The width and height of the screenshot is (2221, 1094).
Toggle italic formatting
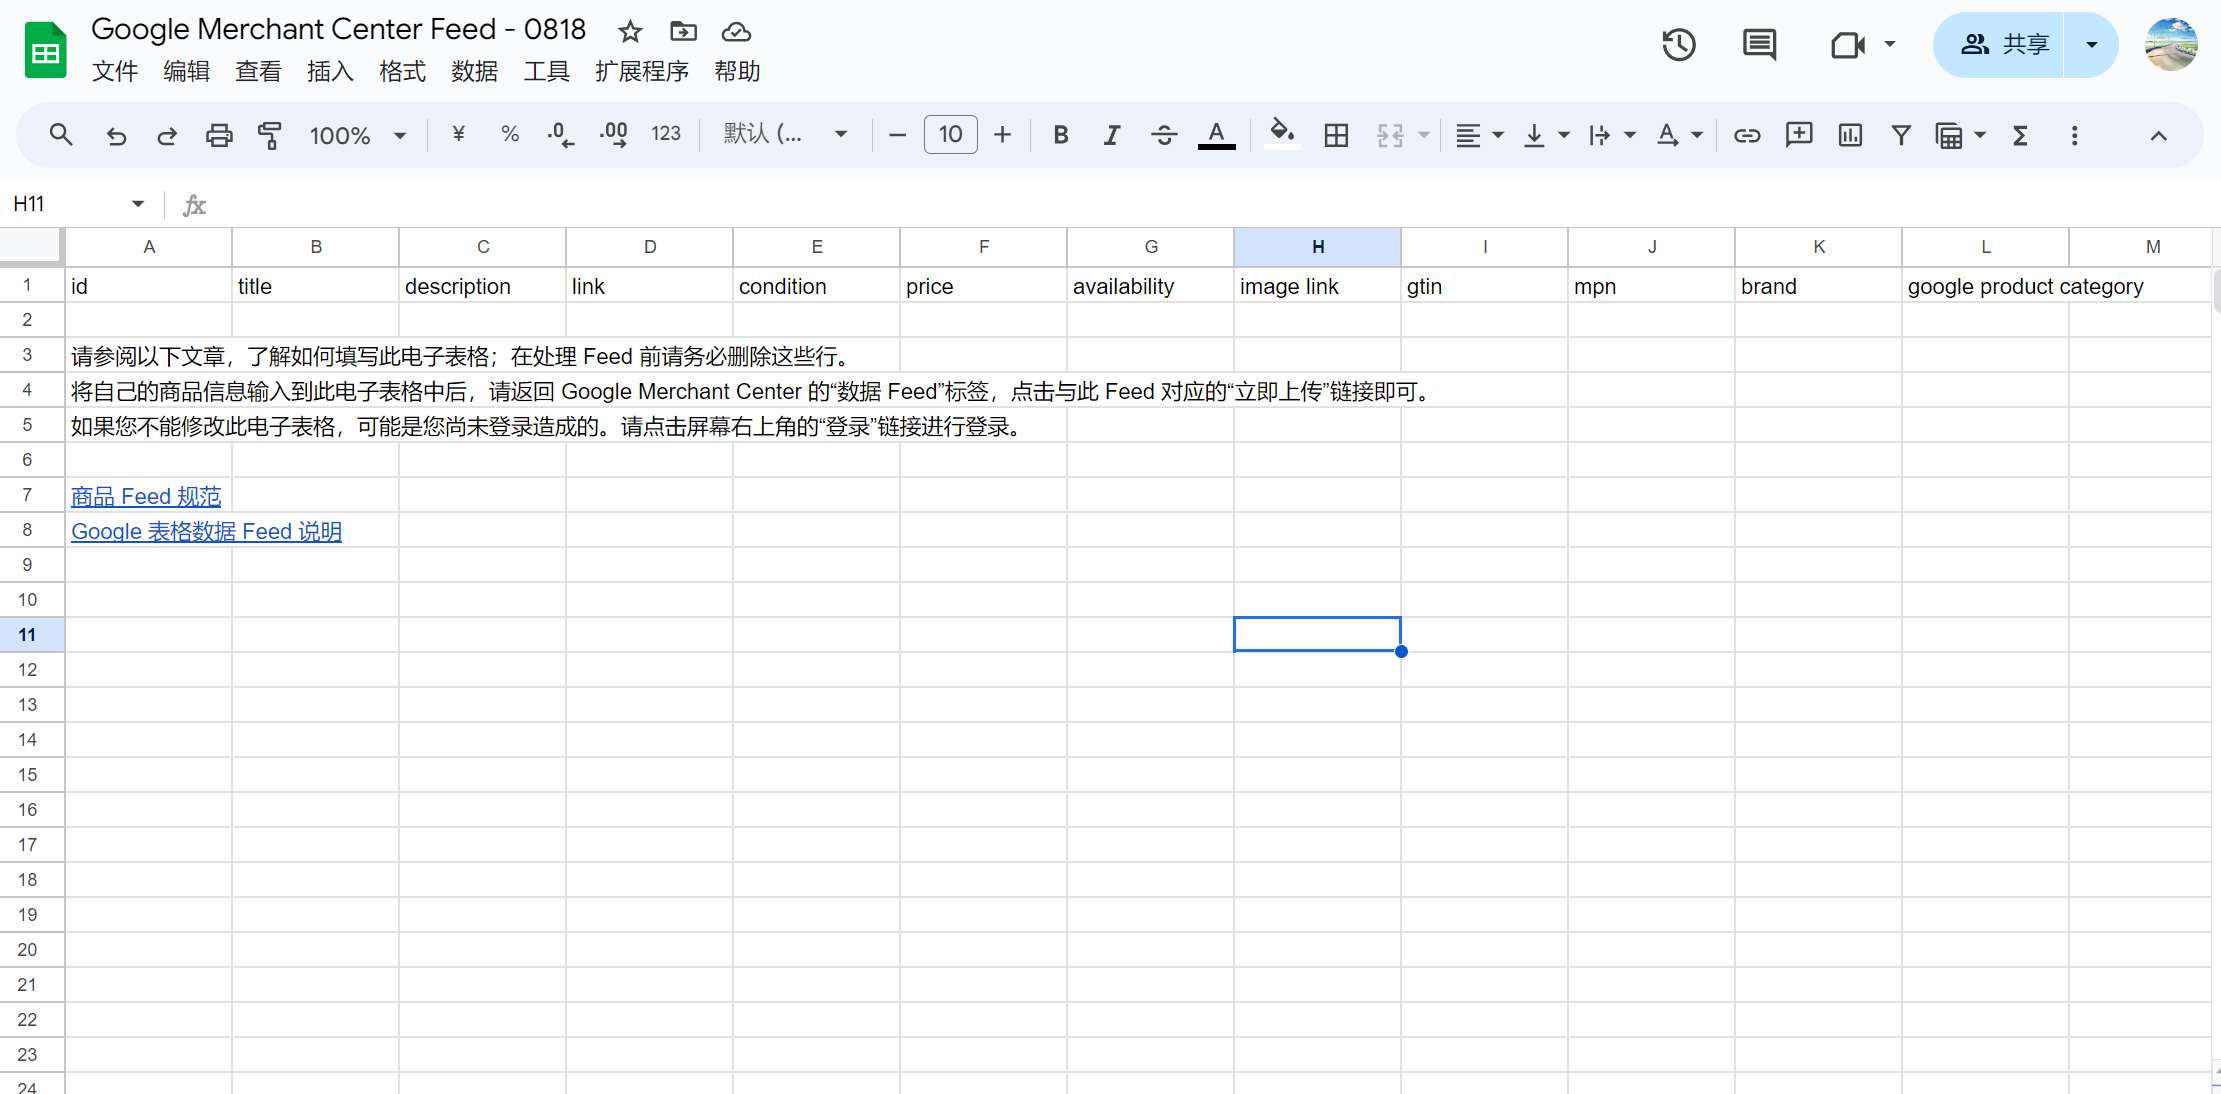(x=1112, y=135)
